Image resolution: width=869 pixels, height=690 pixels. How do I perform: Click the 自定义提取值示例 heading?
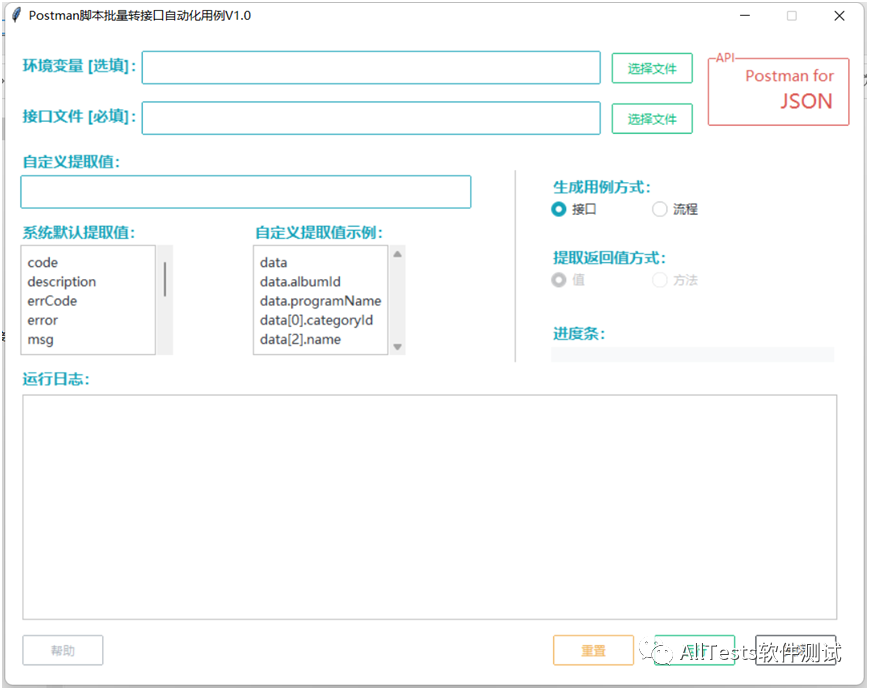coord(319,232)
